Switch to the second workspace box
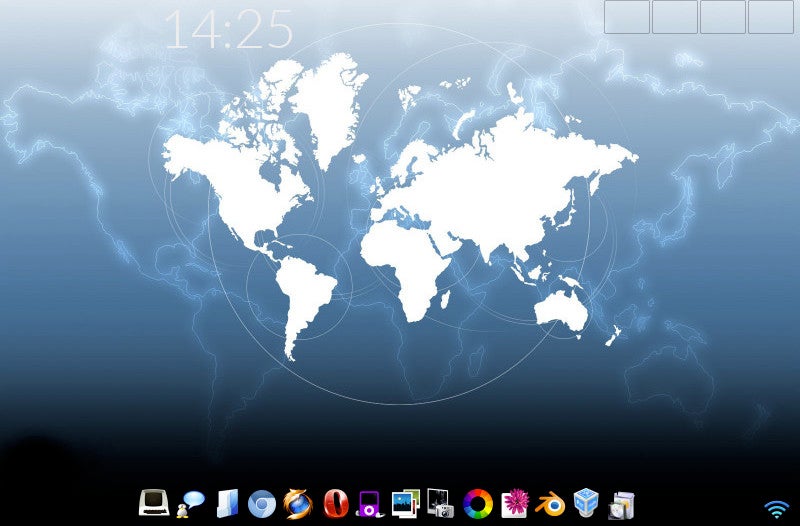Screen dimensions: 800x526 pos(675,17)
